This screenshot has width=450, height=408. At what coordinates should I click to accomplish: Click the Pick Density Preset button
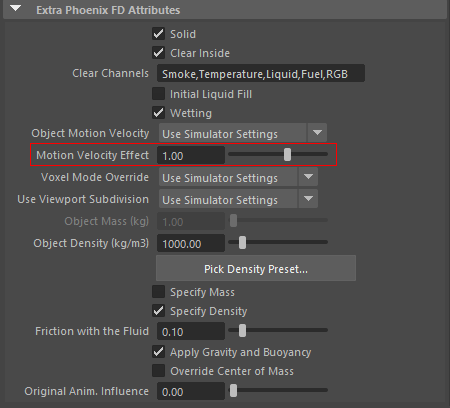click(256, 268)
